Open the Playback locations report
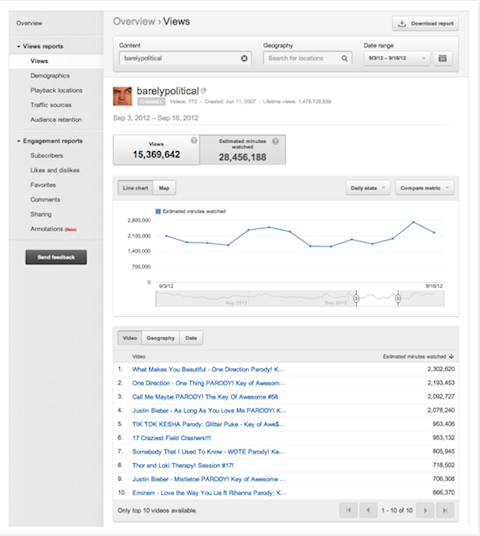 click(x=56, y=90)
